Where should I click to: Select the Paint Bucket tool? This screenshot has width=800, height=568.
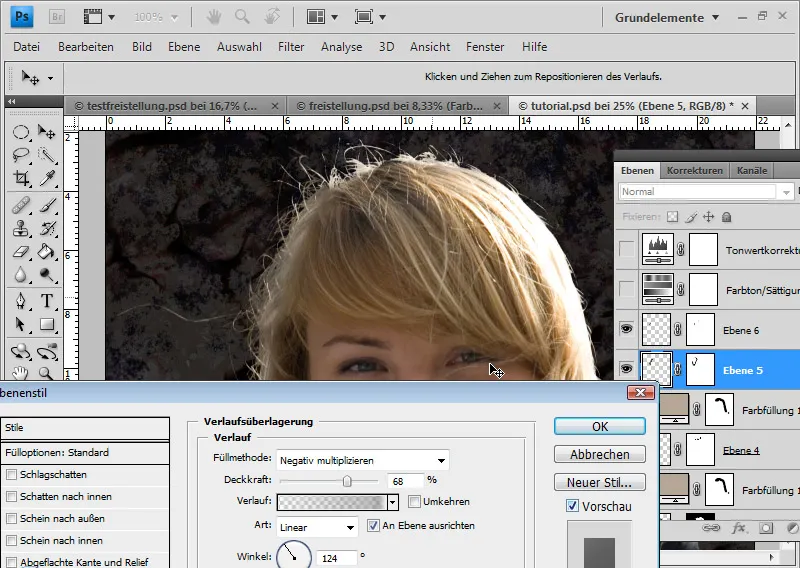tap(46, 251)
